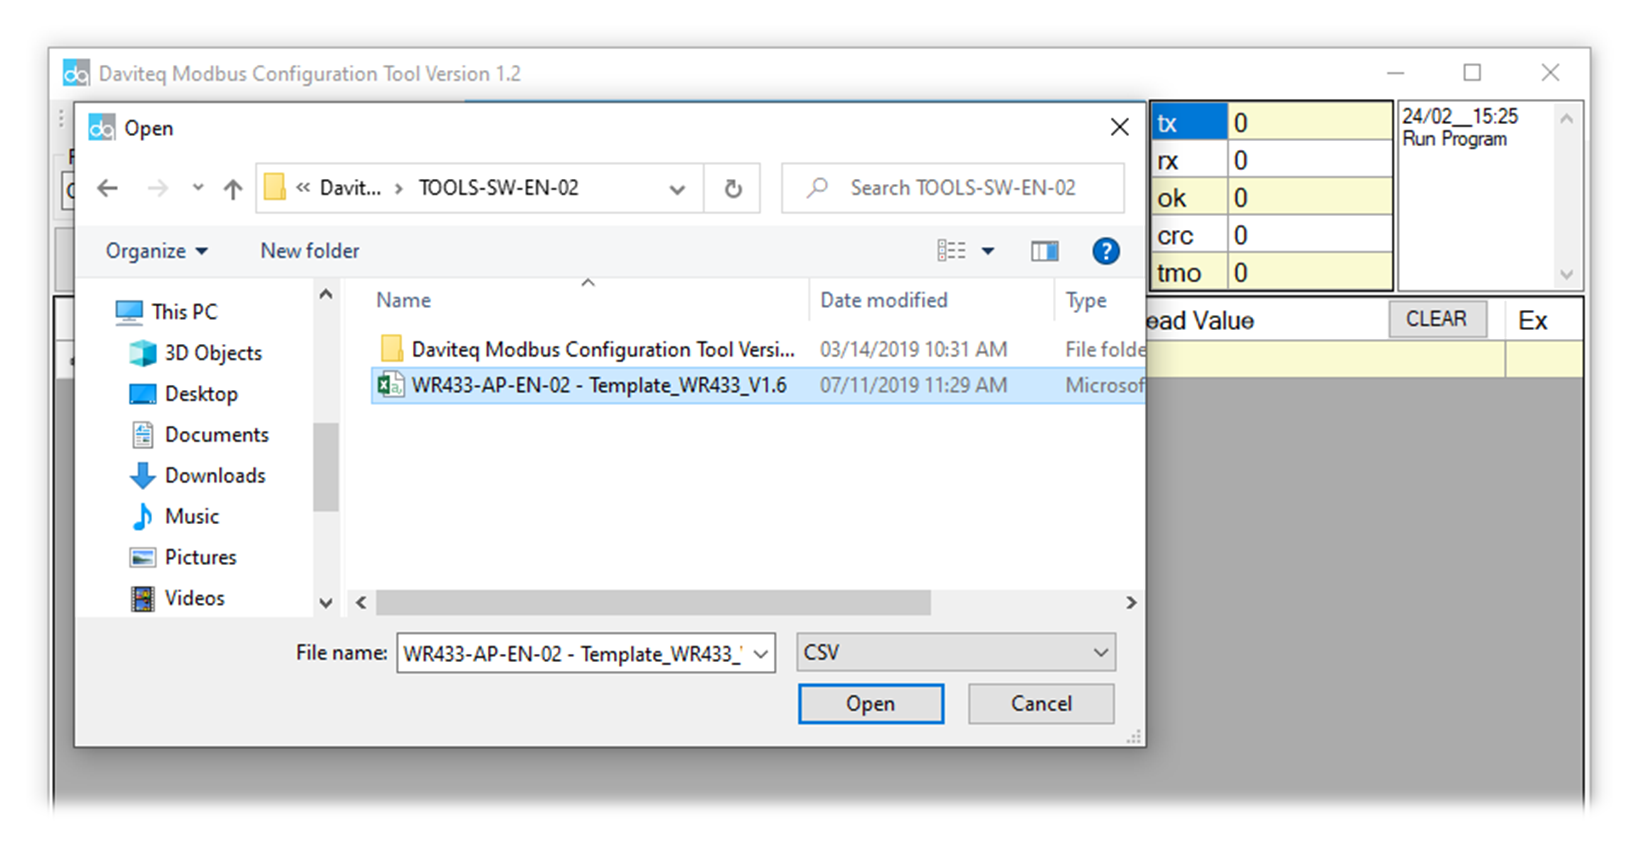The width and height of the screenshot is (1646, 856).
Task: Close the Open dialog with X
Action: [1120, 127]
